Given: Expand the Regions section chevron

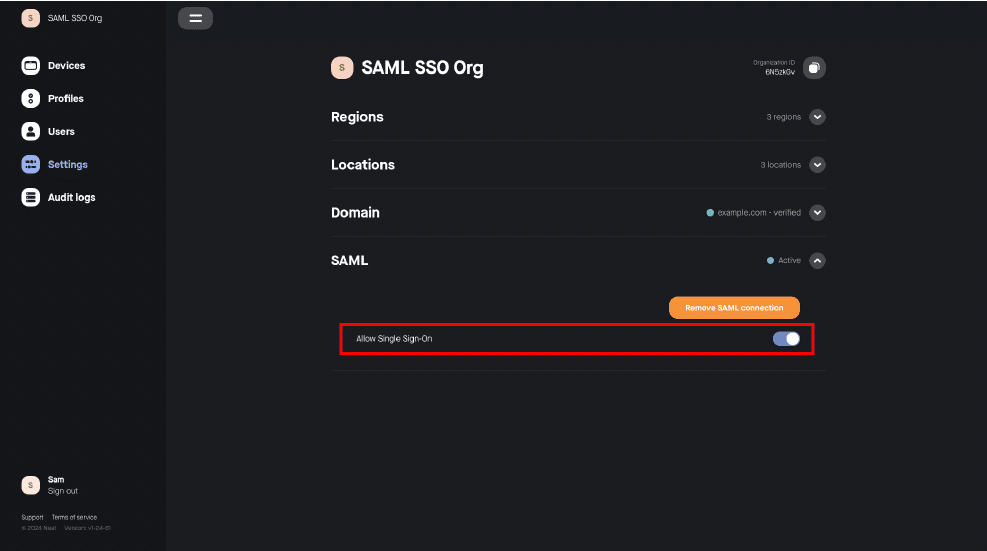Looking at the screenshot, I should [x=817, y=117].
